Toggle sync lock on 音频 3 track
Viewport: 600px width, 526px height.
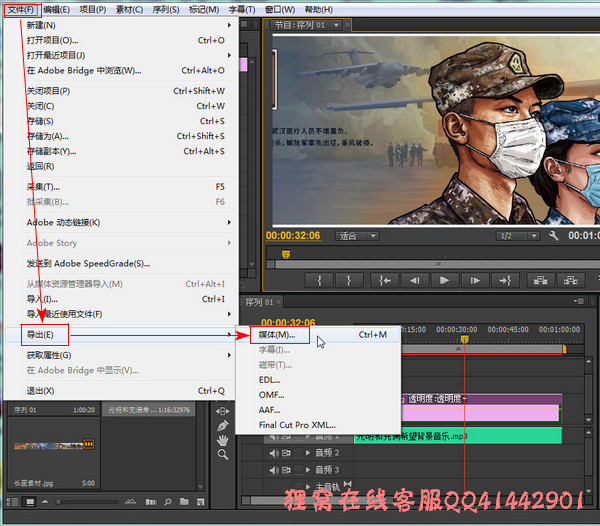click(286, 470)
